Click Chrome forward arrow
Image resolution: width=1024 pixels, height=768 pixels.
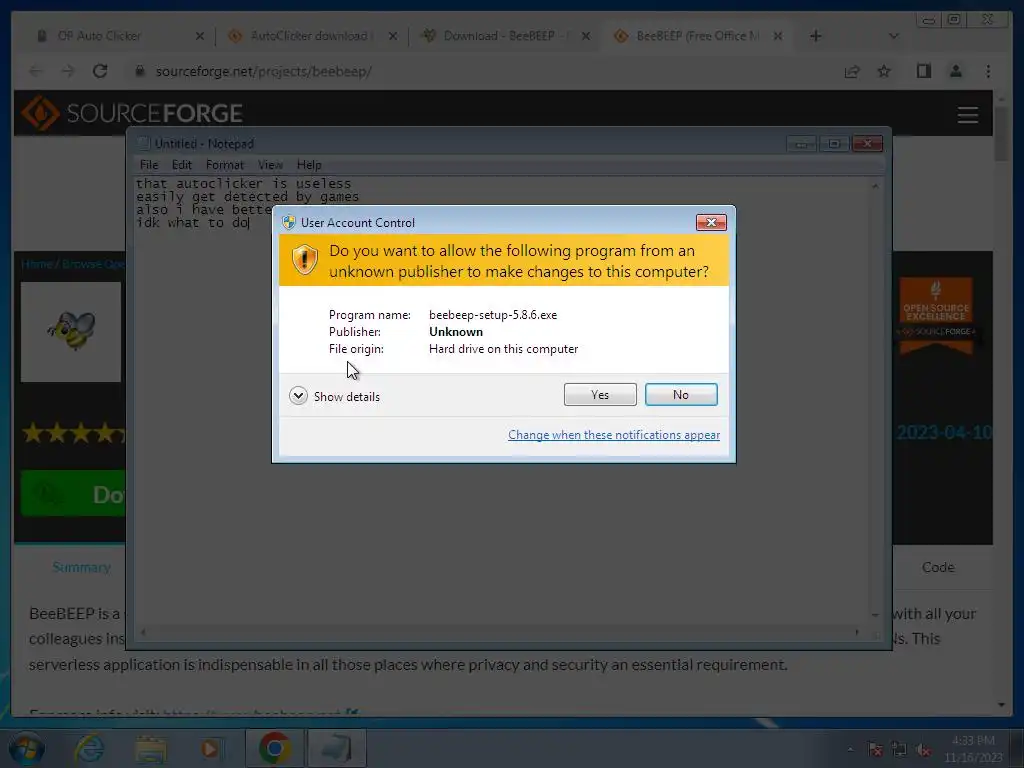(68, 71)
